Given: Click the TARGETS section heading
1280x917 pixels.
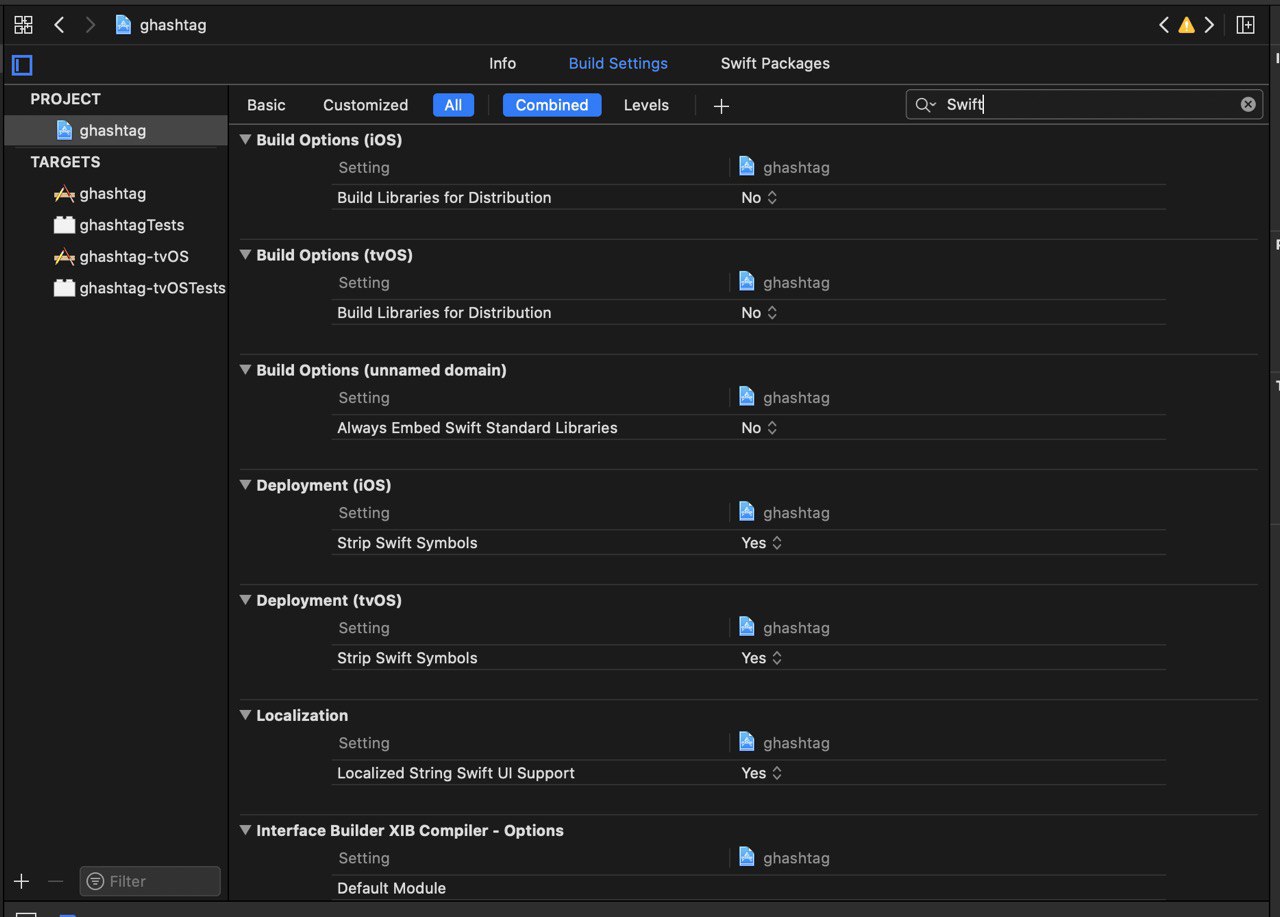Looking at the screenshot, I should point(65,162).
